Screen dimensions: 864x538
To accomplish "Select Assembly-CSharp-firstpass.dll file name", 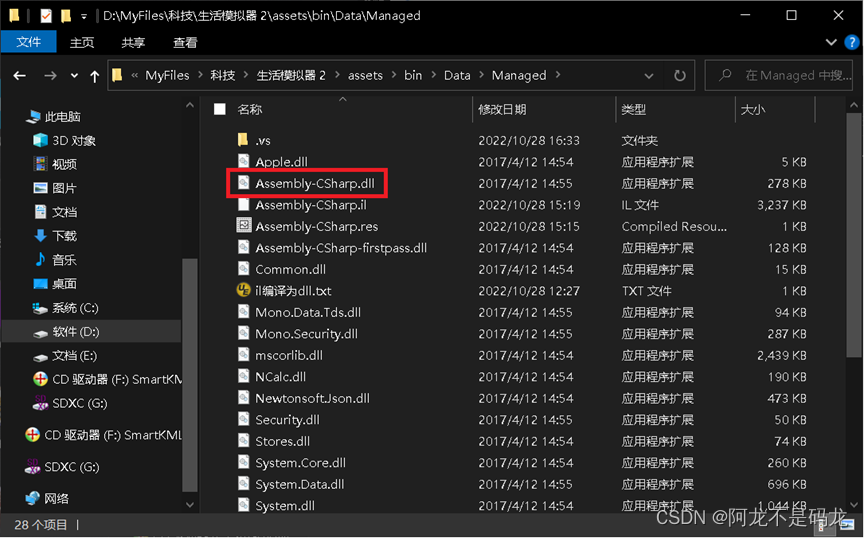I will [341, 248].
